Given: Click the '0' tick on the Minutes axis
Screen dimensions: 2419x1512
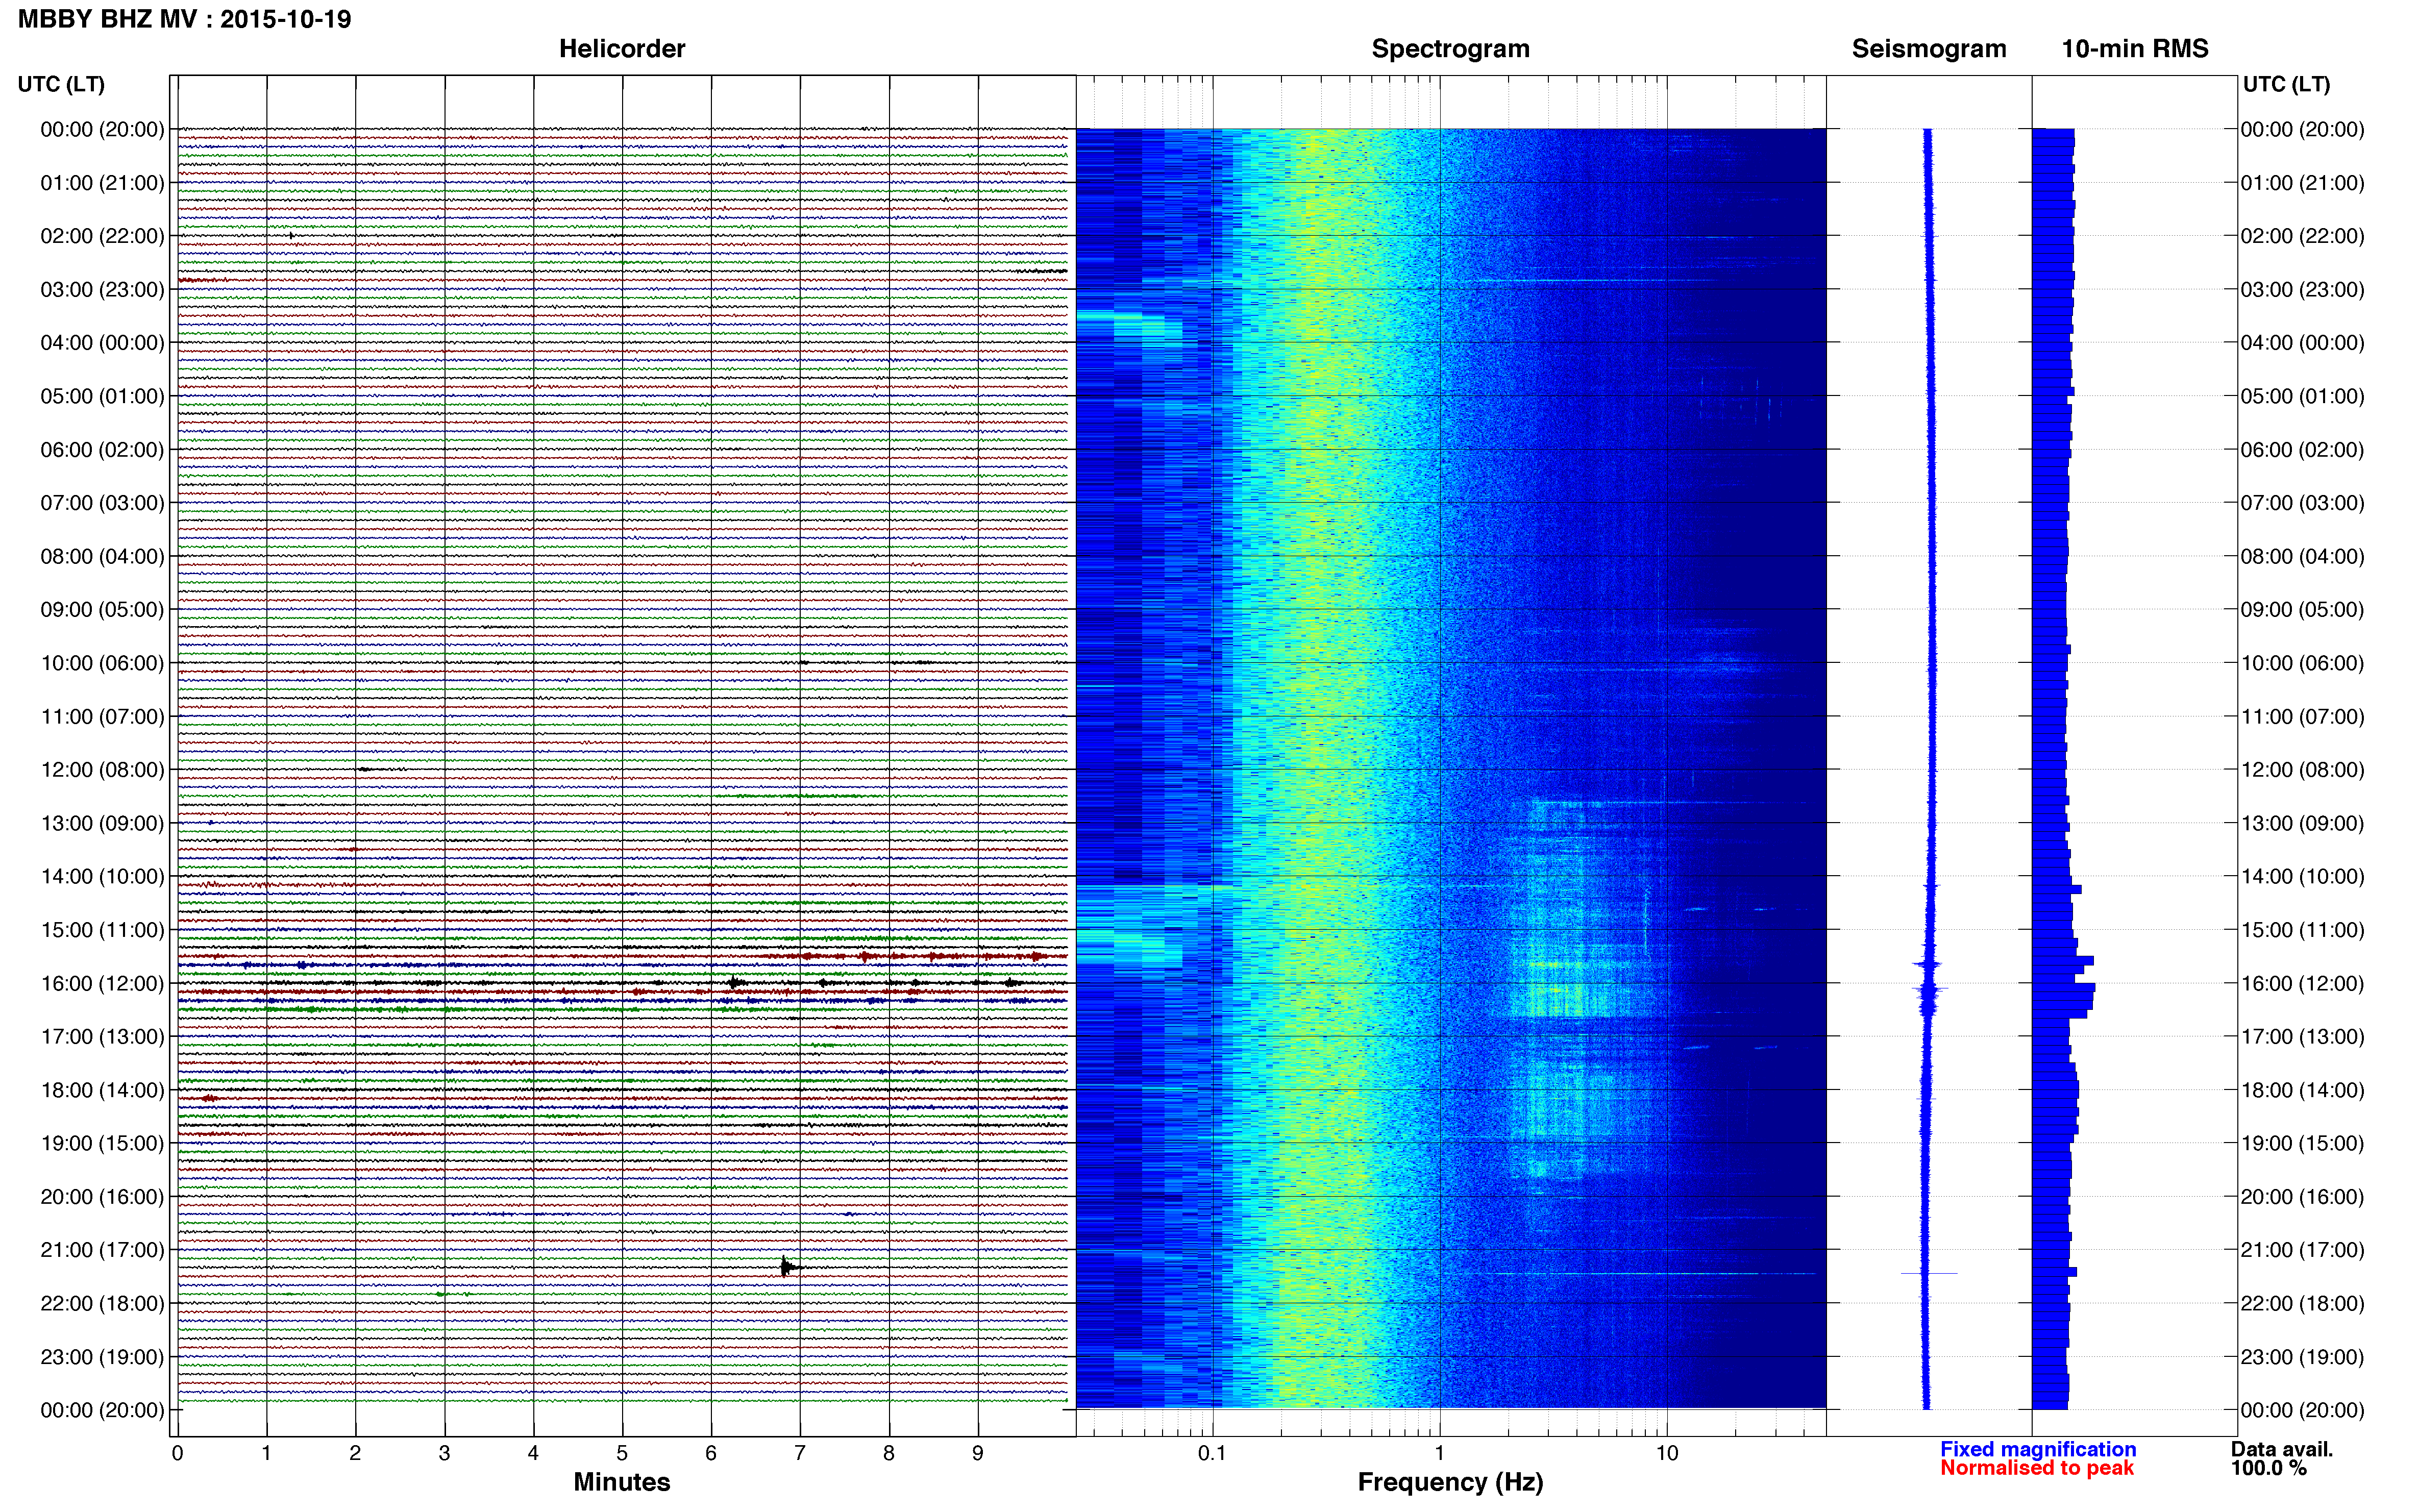Looking at the screenshot, I should (178, 1453).
